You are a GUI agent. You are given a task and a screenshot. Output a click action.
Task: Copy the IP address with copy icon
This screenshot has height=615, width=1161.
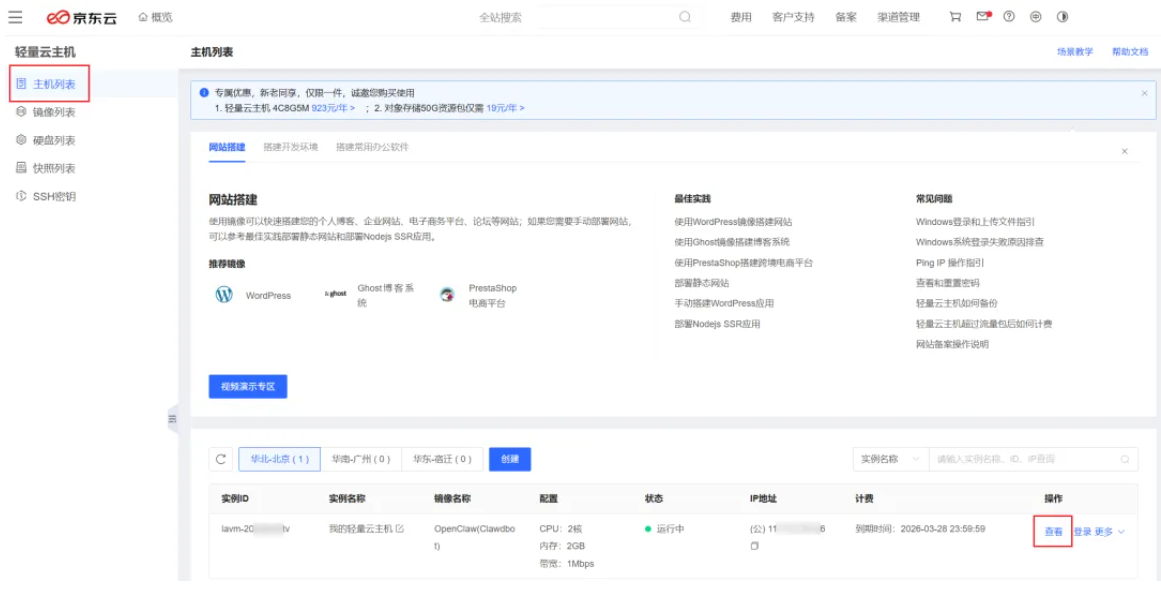(755, 545)
